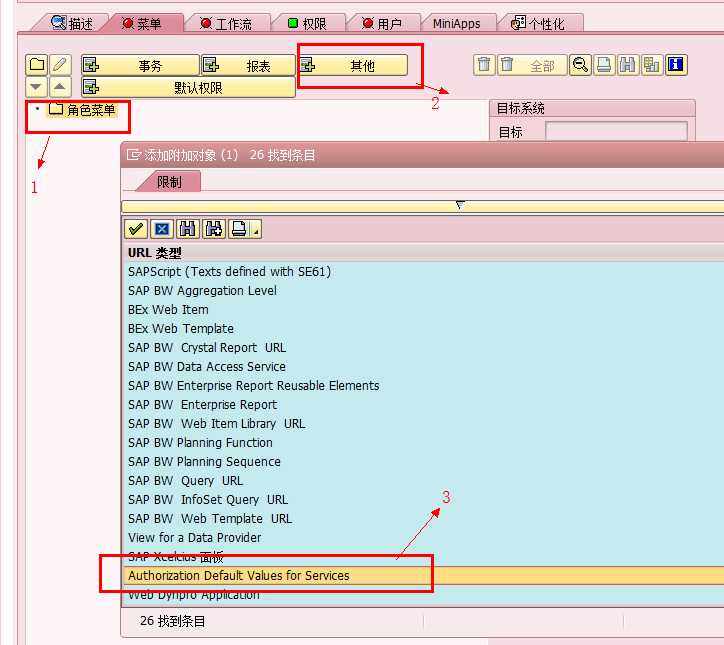Switch to the 描述 tab
724x645 pixels.
click(72, 23)
